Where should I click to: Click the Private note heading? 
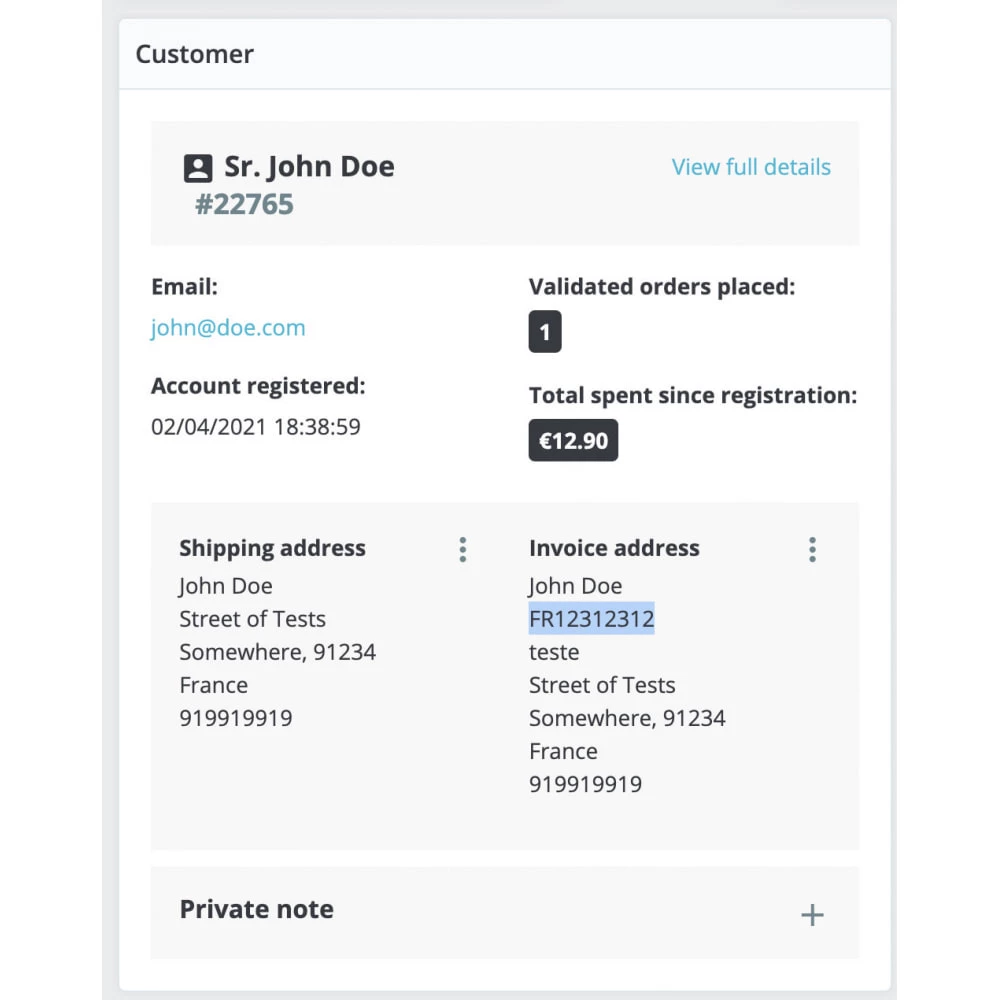[256, 909]
